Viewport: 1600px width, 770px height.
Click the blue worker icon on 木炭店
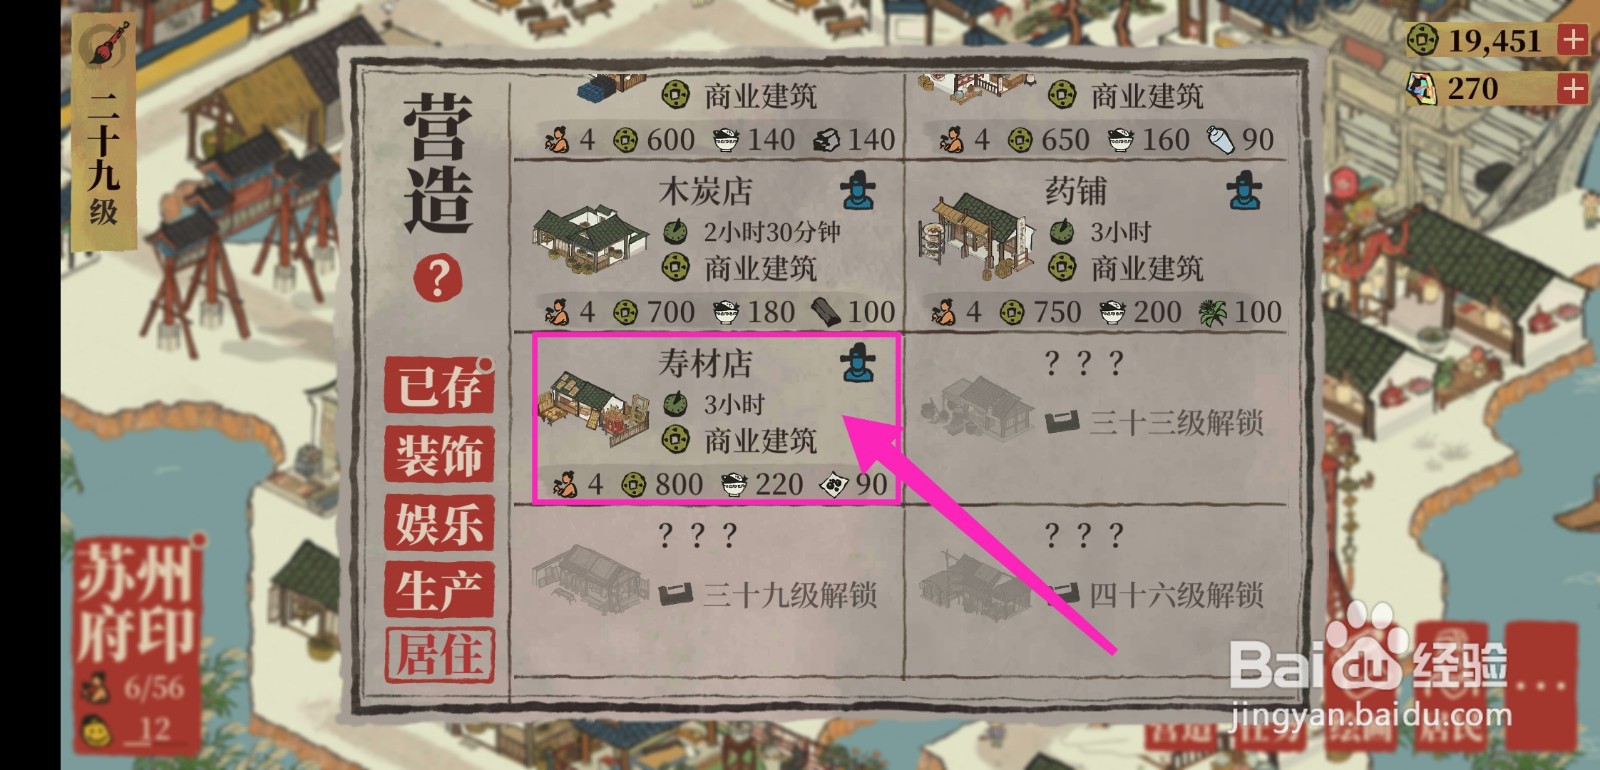coord(857,190)
